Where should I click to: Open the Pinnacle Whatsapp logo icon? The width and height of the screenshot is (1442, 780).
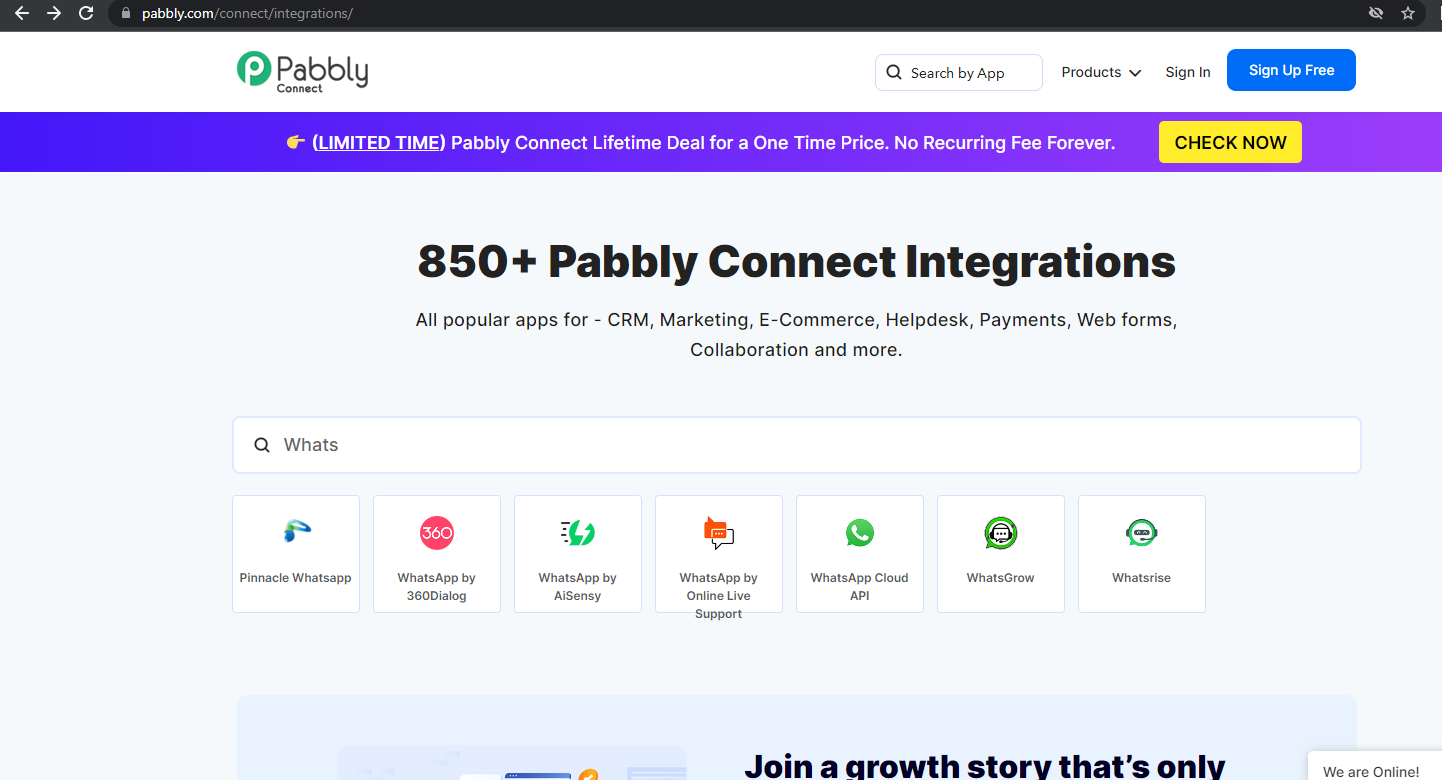(296, 532)
